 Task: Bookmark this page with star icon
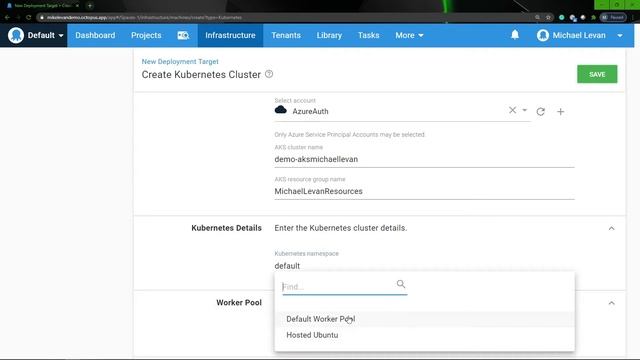[x=549, y=18]
